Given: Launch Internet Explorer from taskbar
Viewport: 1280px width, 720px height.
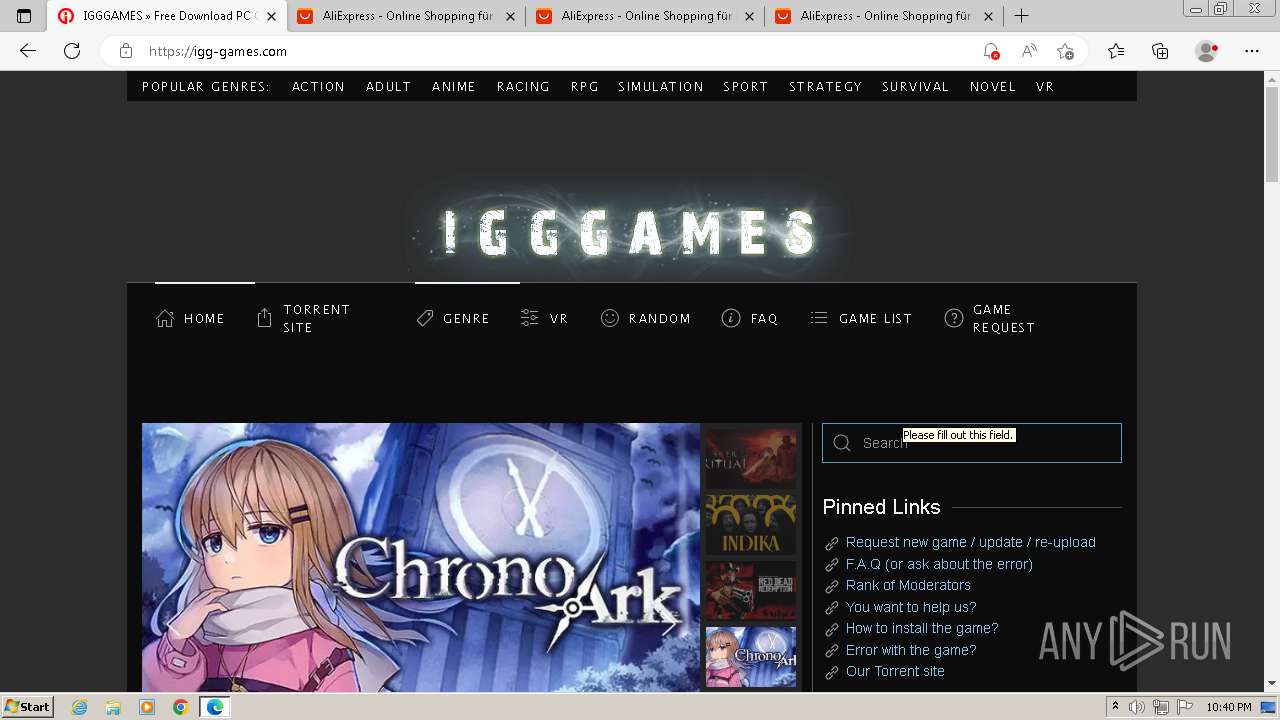Looking at the screenshot, I should click(80, 707).
